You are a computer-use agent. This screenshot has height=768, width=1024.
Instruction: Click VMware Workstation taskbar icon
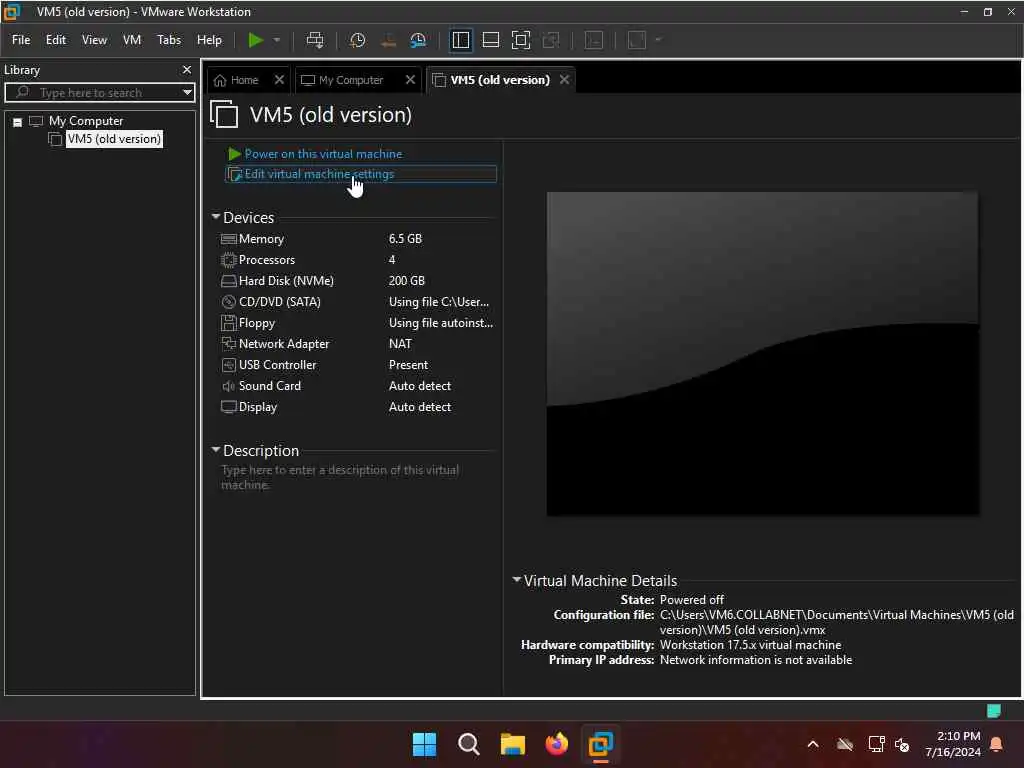pyautogui.click(x=601, y=744)
